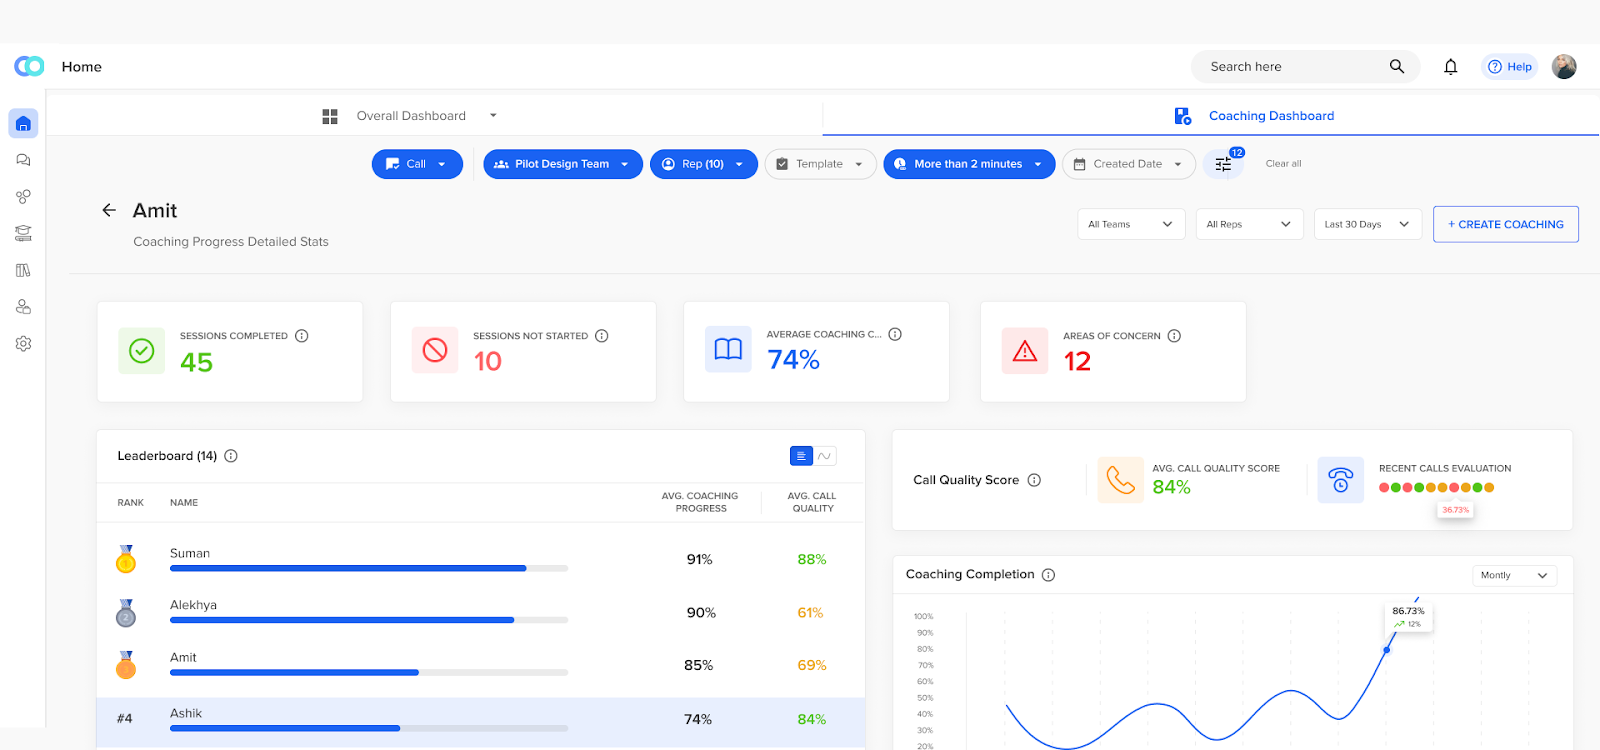Click the Rank column header
The image size is (1600, 750).
pyautogui.click(x=131, y=503)
